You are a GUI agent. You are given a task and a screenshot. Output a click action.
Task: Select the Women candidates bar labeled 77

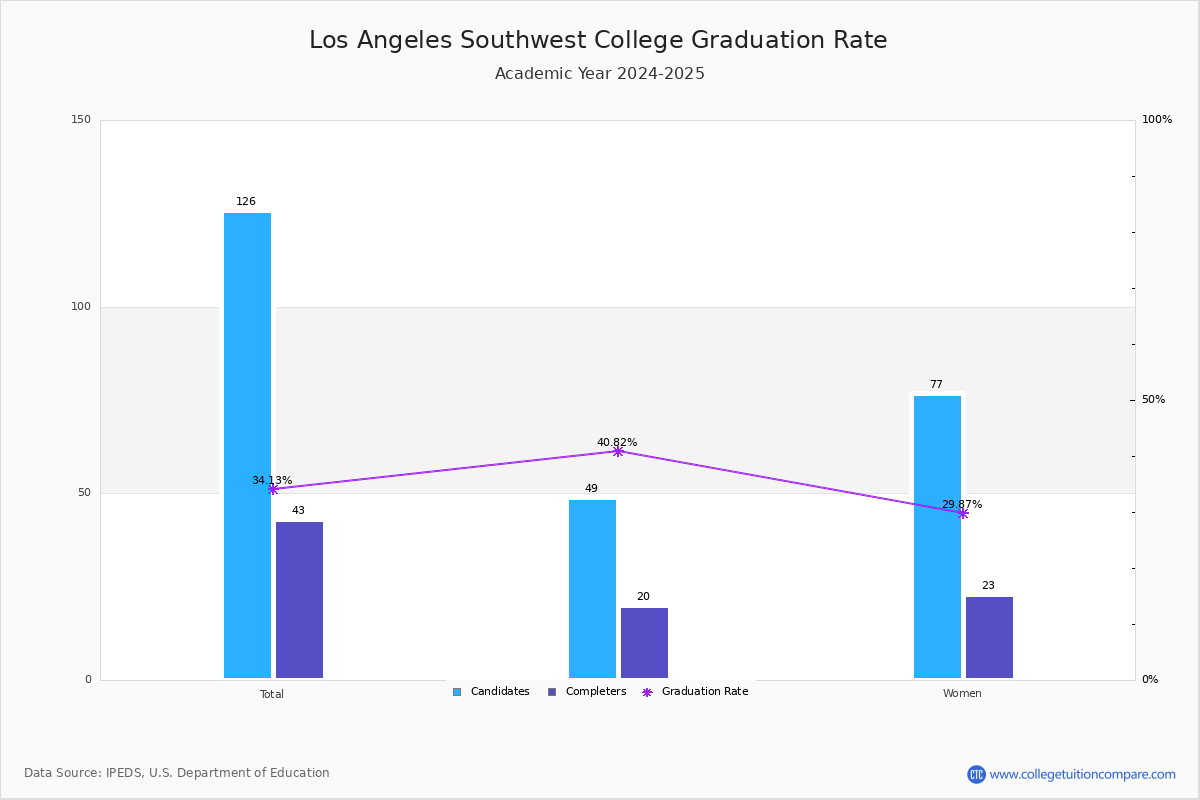(937, 537)
